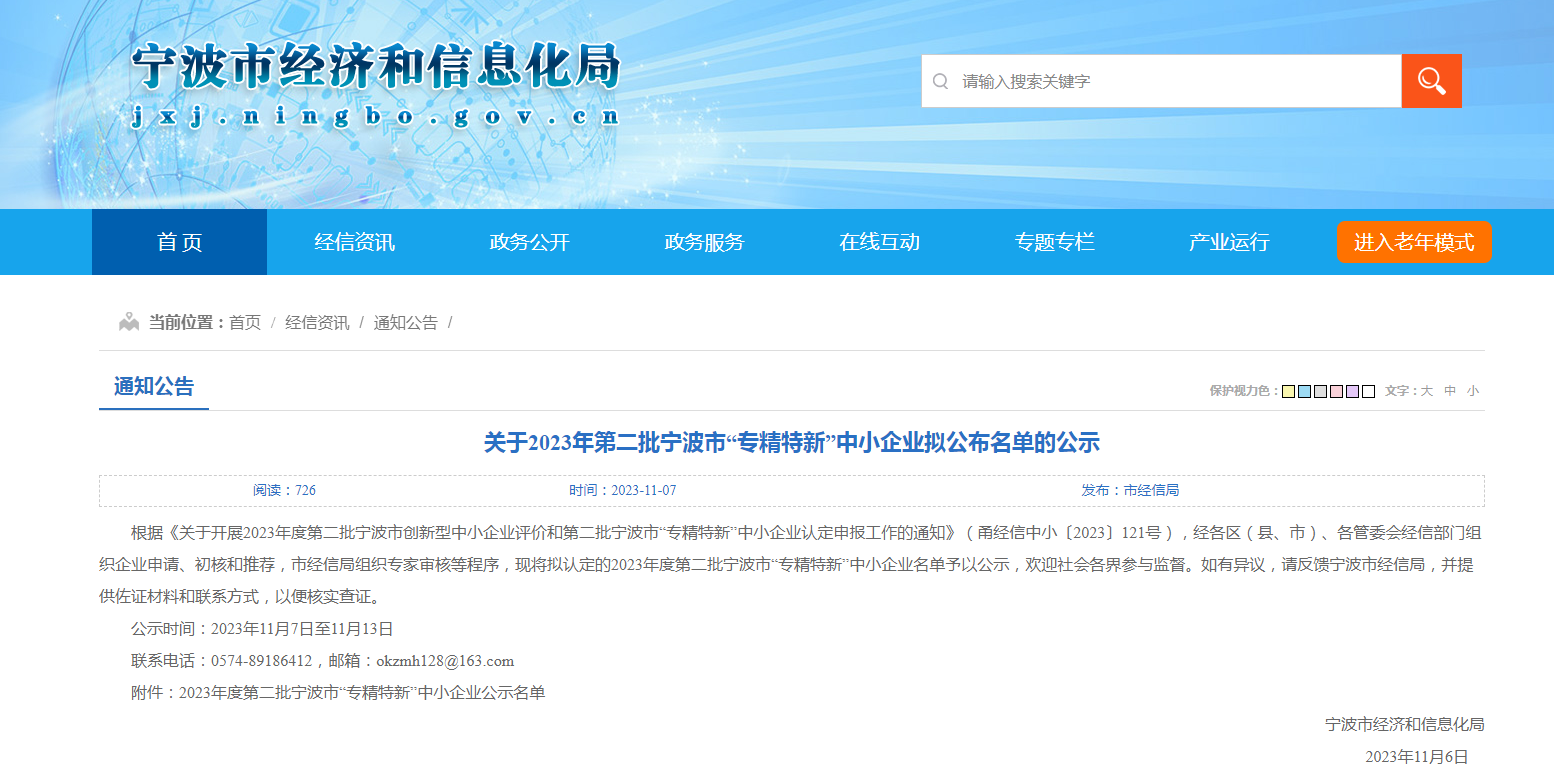The width and height of the screenshot is (1554, 776).
Task: Go to 通知公告 in the breadcrumb
Action: coord(406,322)
